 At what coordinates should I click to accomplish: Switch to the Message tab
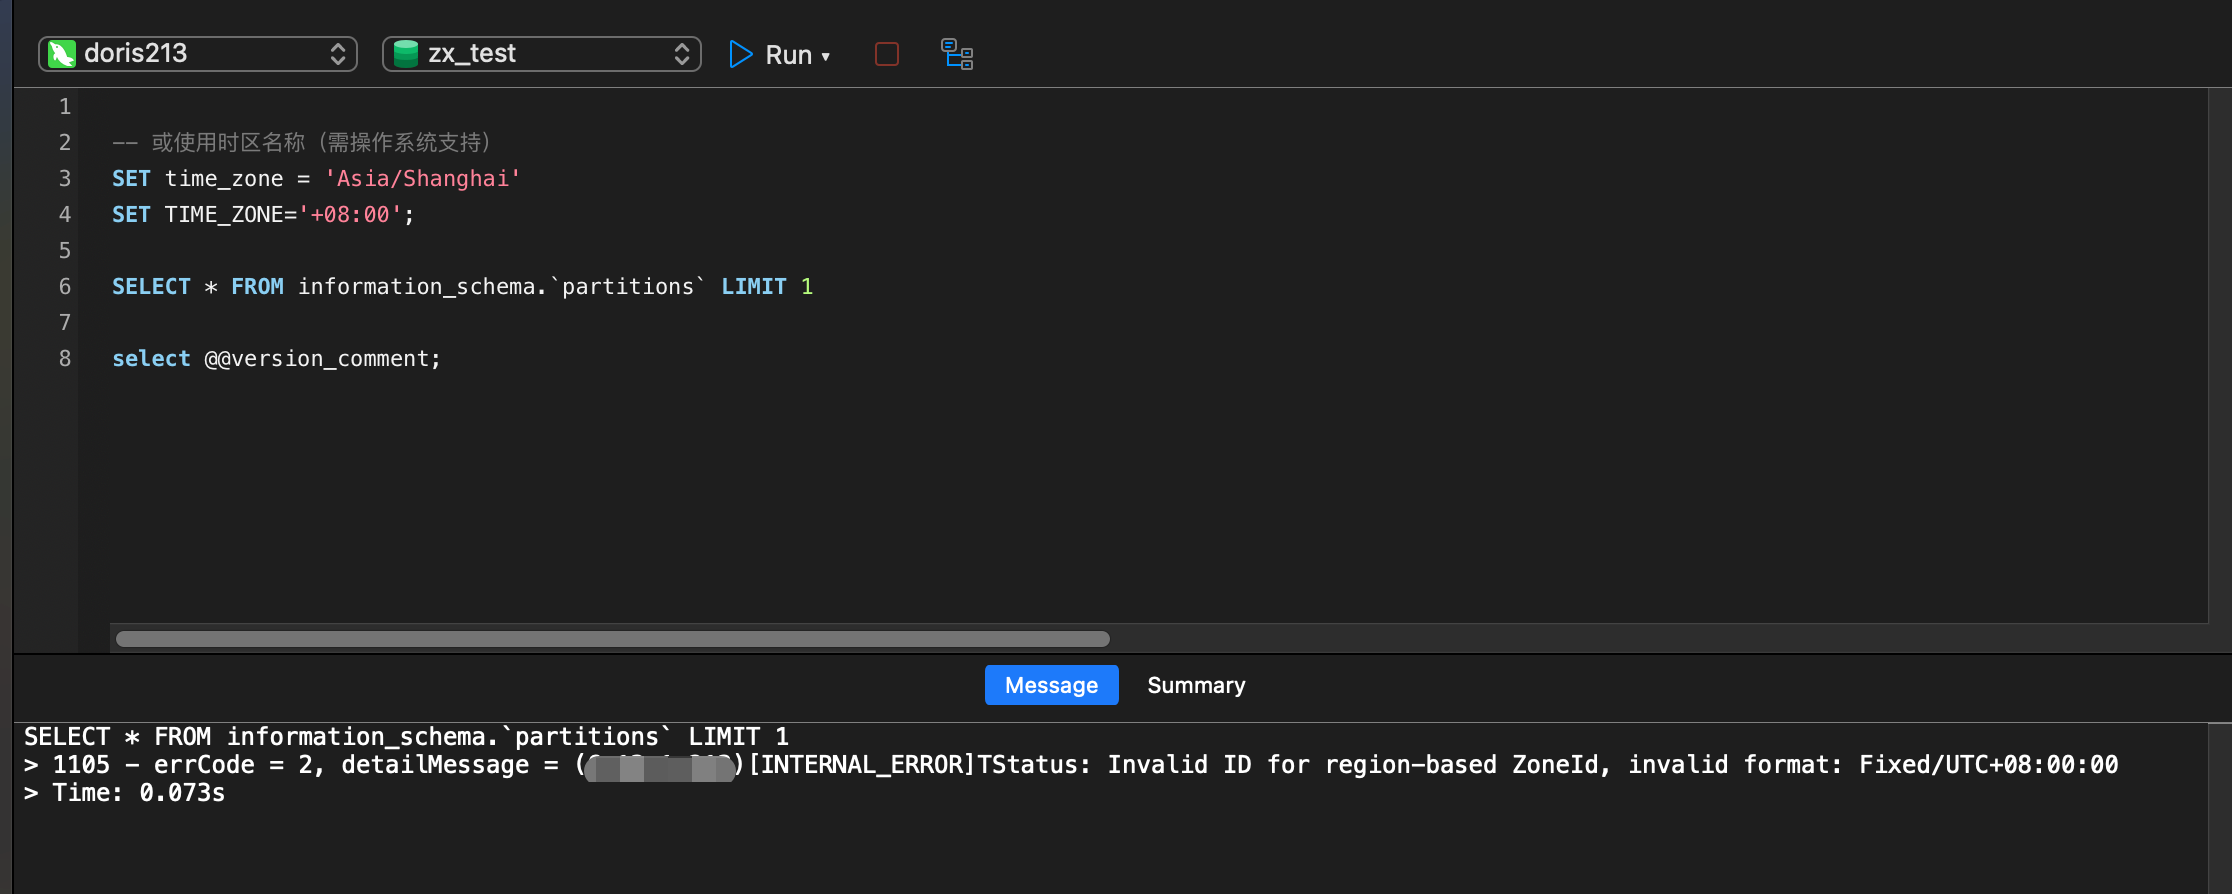point(1051,685)
